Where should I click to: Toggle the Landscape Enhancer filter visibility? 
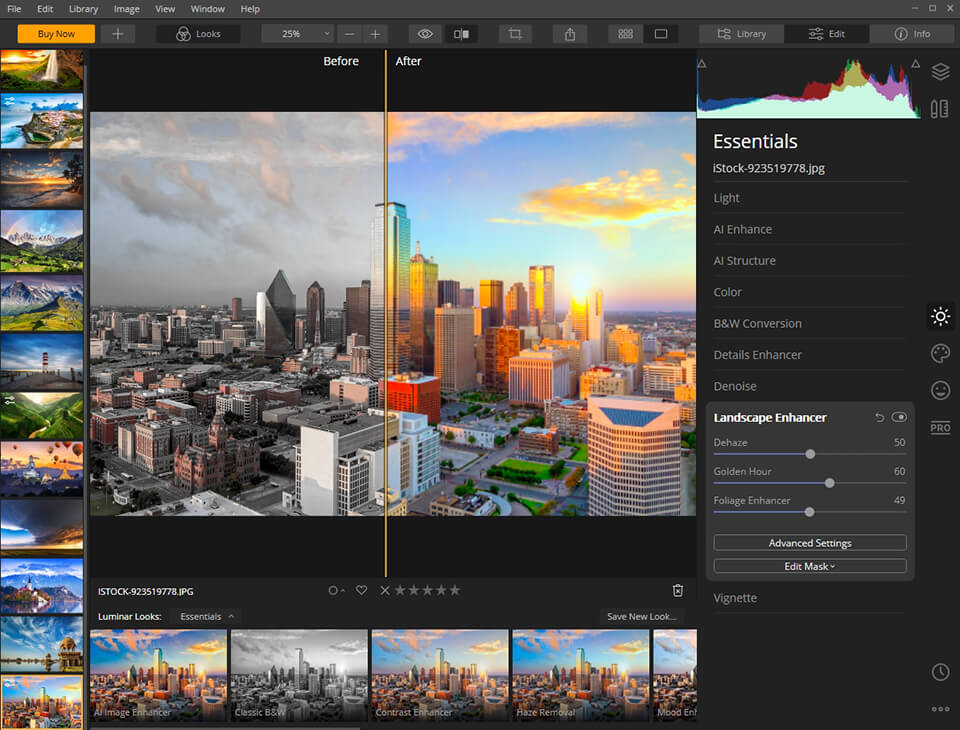[x=899, y=417]
